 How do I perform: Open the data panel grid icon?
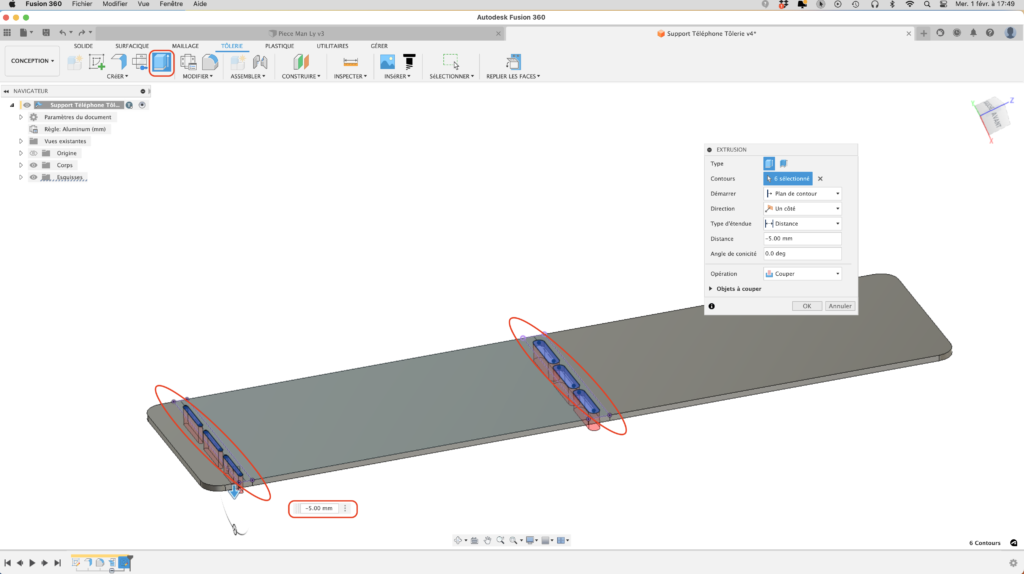coord(7,33)
